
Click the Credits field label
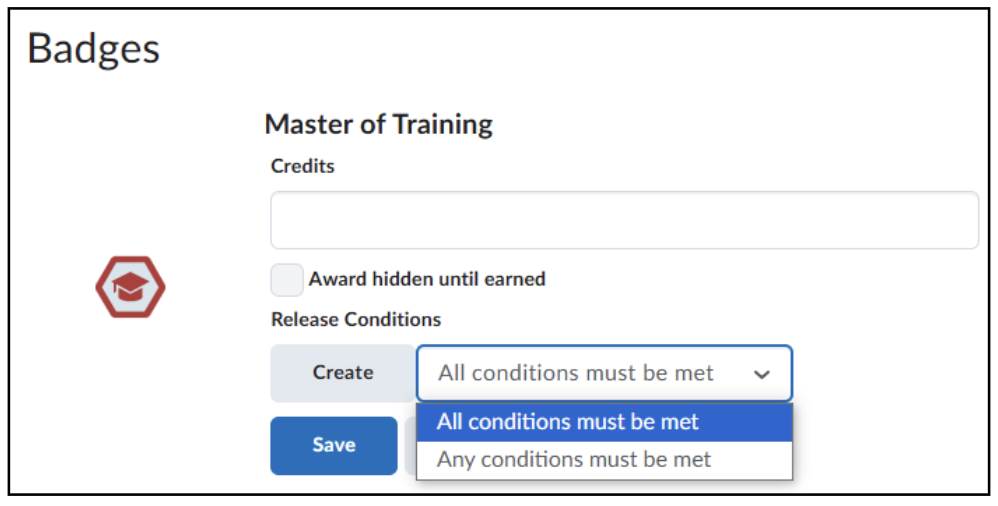(x=303, y=166)
